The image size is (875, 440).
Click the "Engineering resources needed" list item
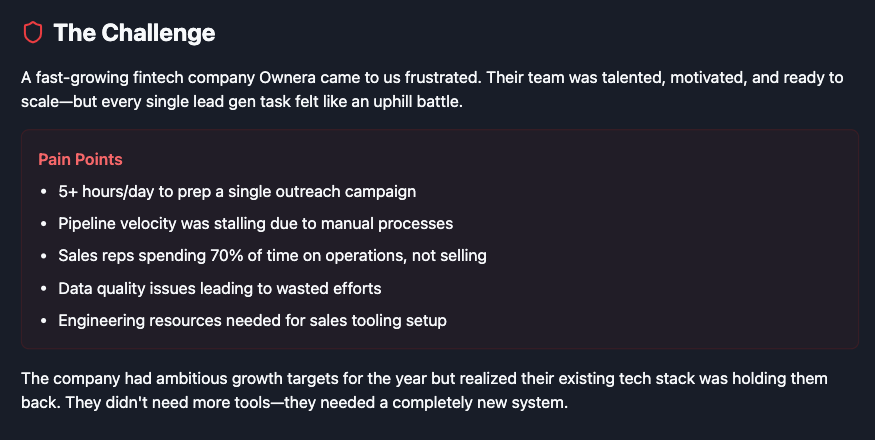tap(252, 320)
